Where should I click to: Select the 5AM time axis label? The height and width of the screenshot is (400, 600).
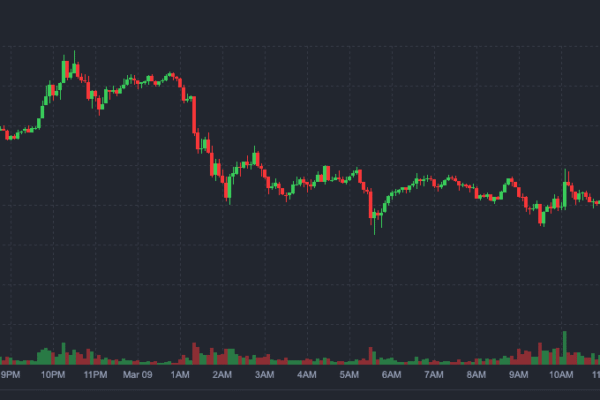click(x=349, y=374)
